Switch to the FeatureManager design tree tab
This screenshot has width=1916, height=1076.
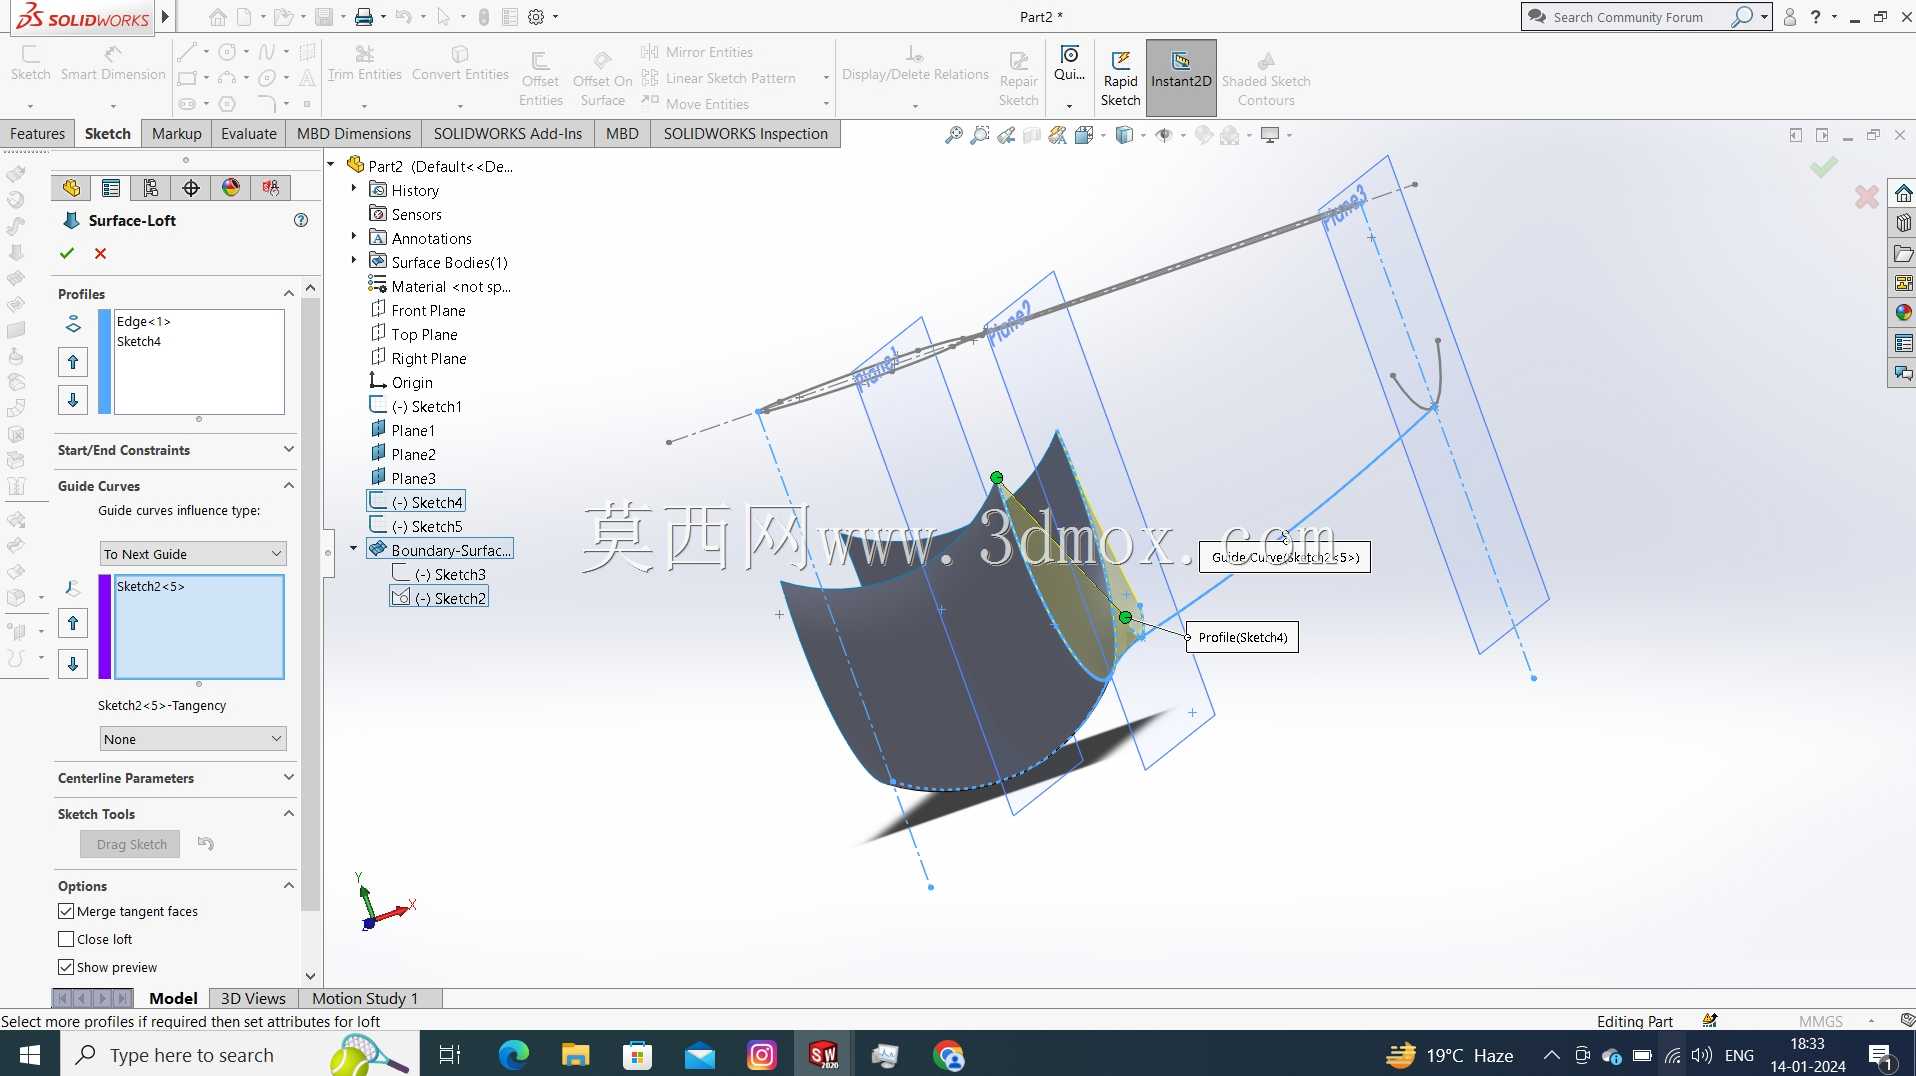(71, 187)
